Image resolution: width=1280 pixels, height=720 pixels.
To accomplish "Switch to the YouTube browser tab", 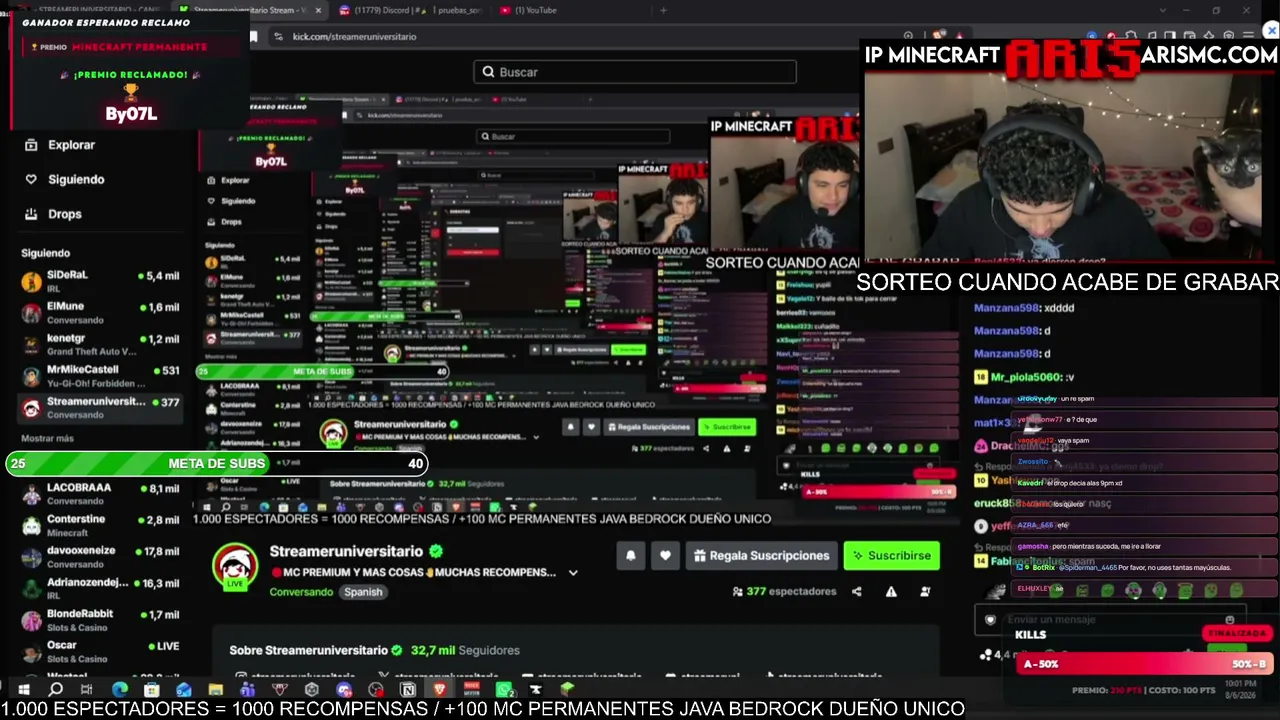I will pyautogui.click(x=536, y=10).
